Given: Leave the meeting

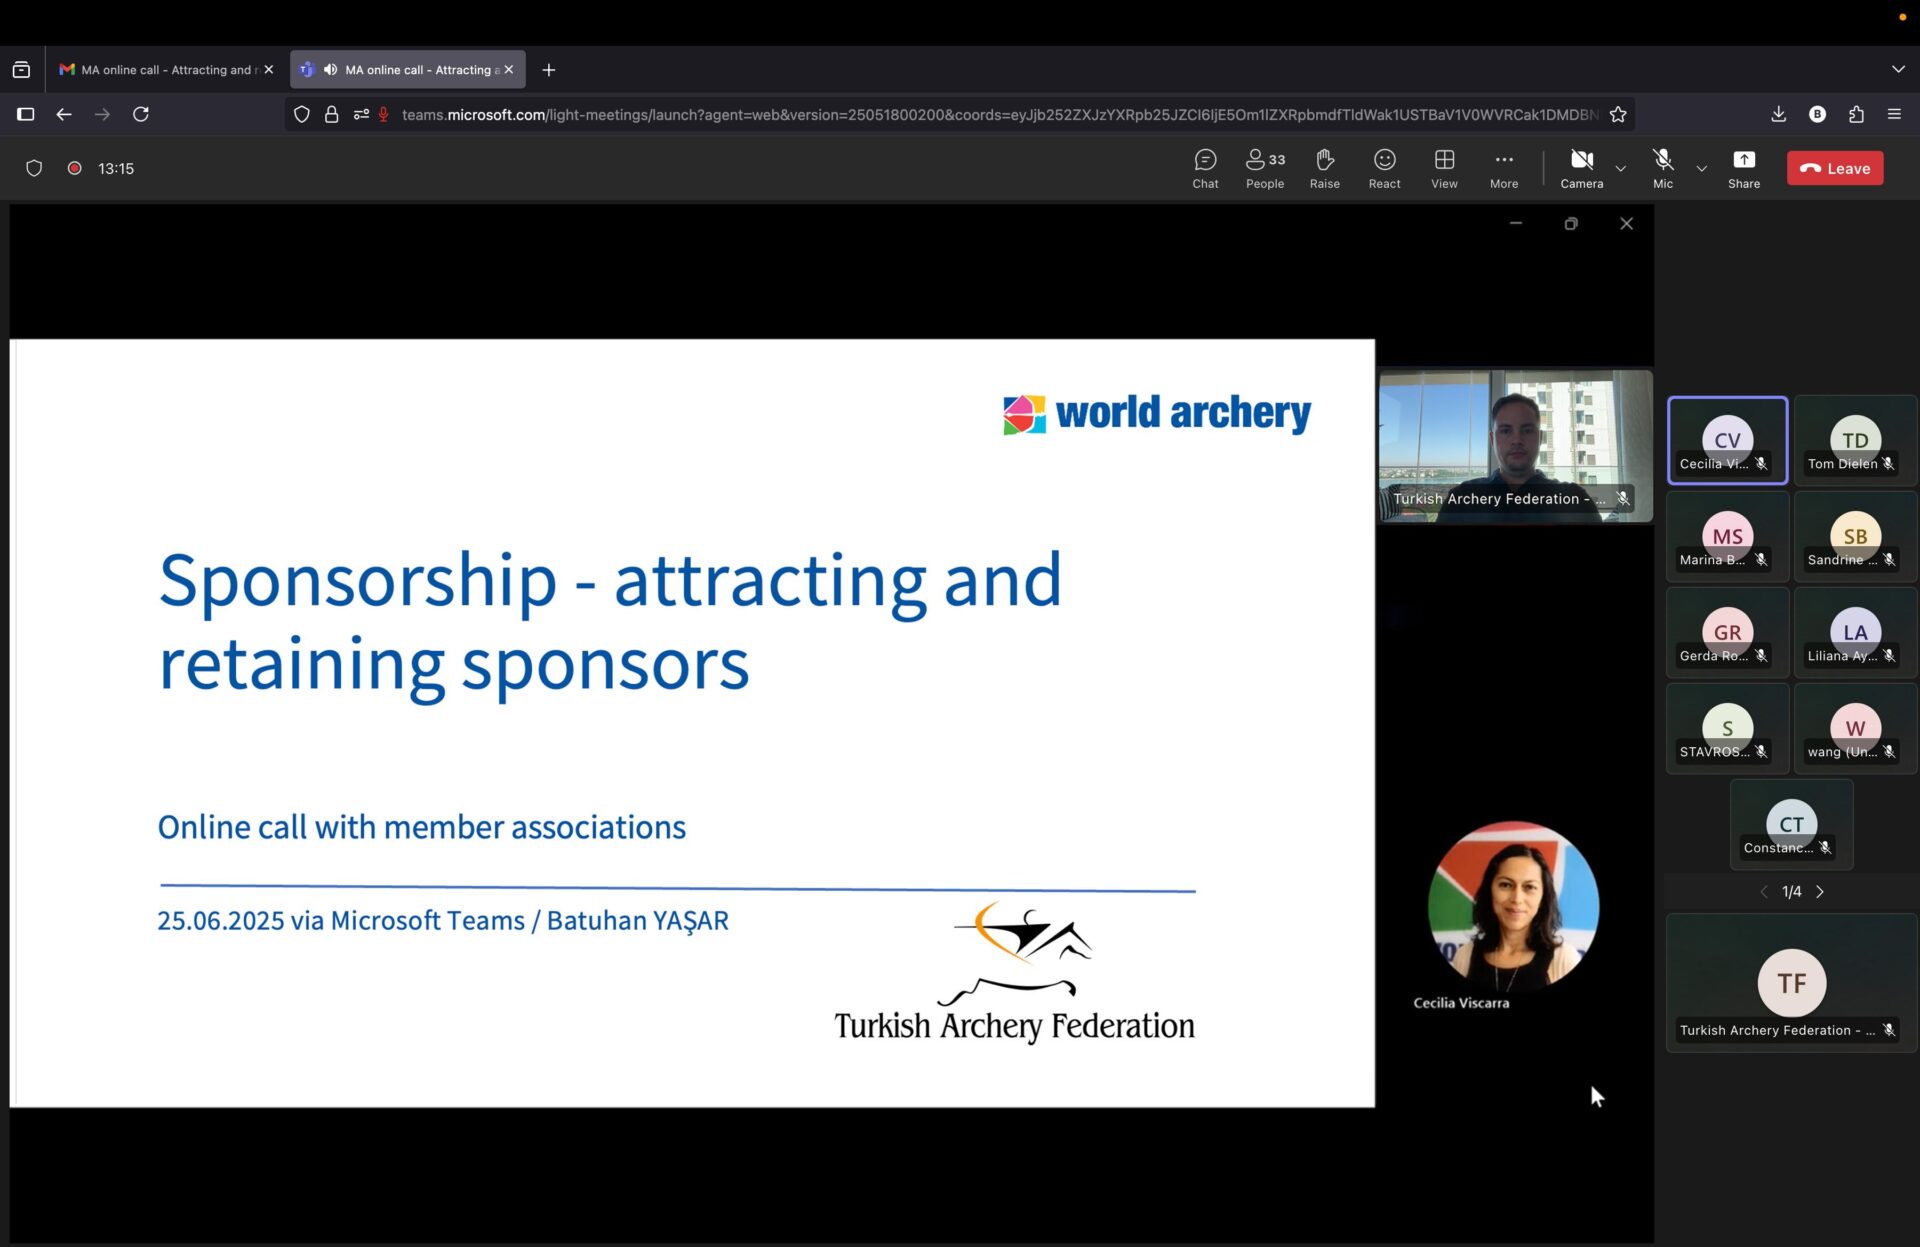Looking at the screenshot, I should [x=1835, y=168].
